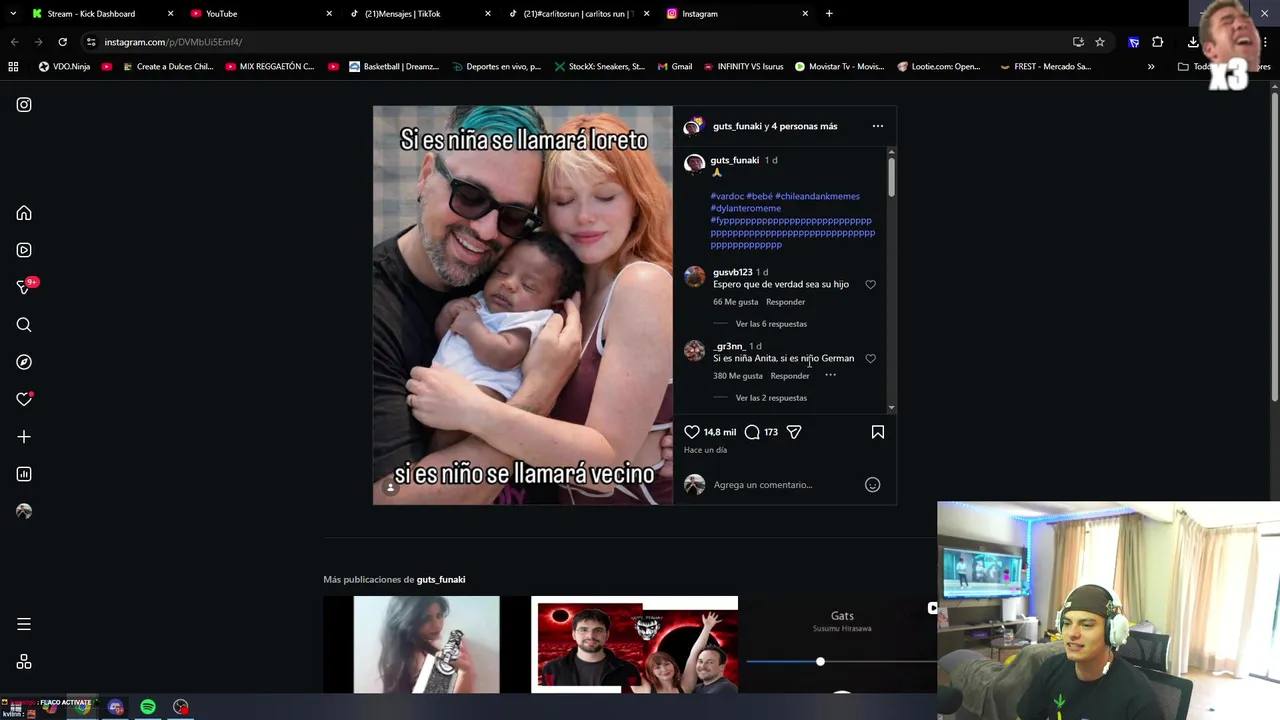Open Gmail bookmark

click(x=675, y=67)
